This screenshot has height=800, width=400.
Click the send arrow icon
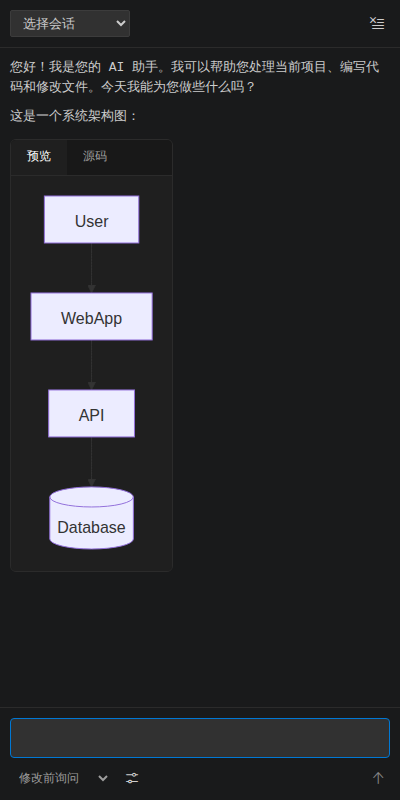378,778
